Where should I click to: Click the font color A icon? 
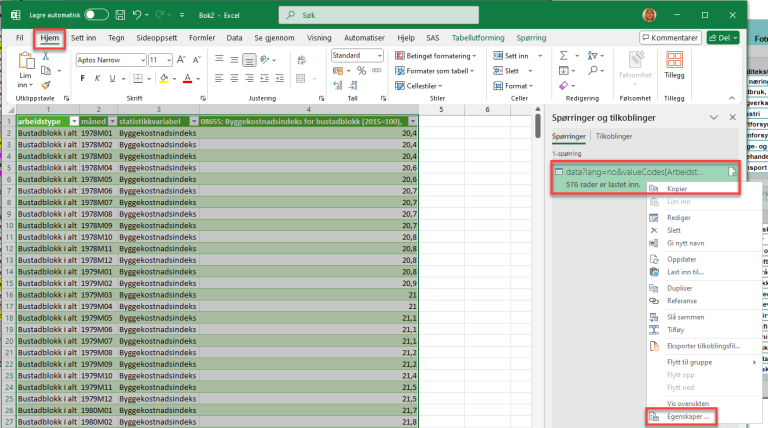[x=186, y=78]
